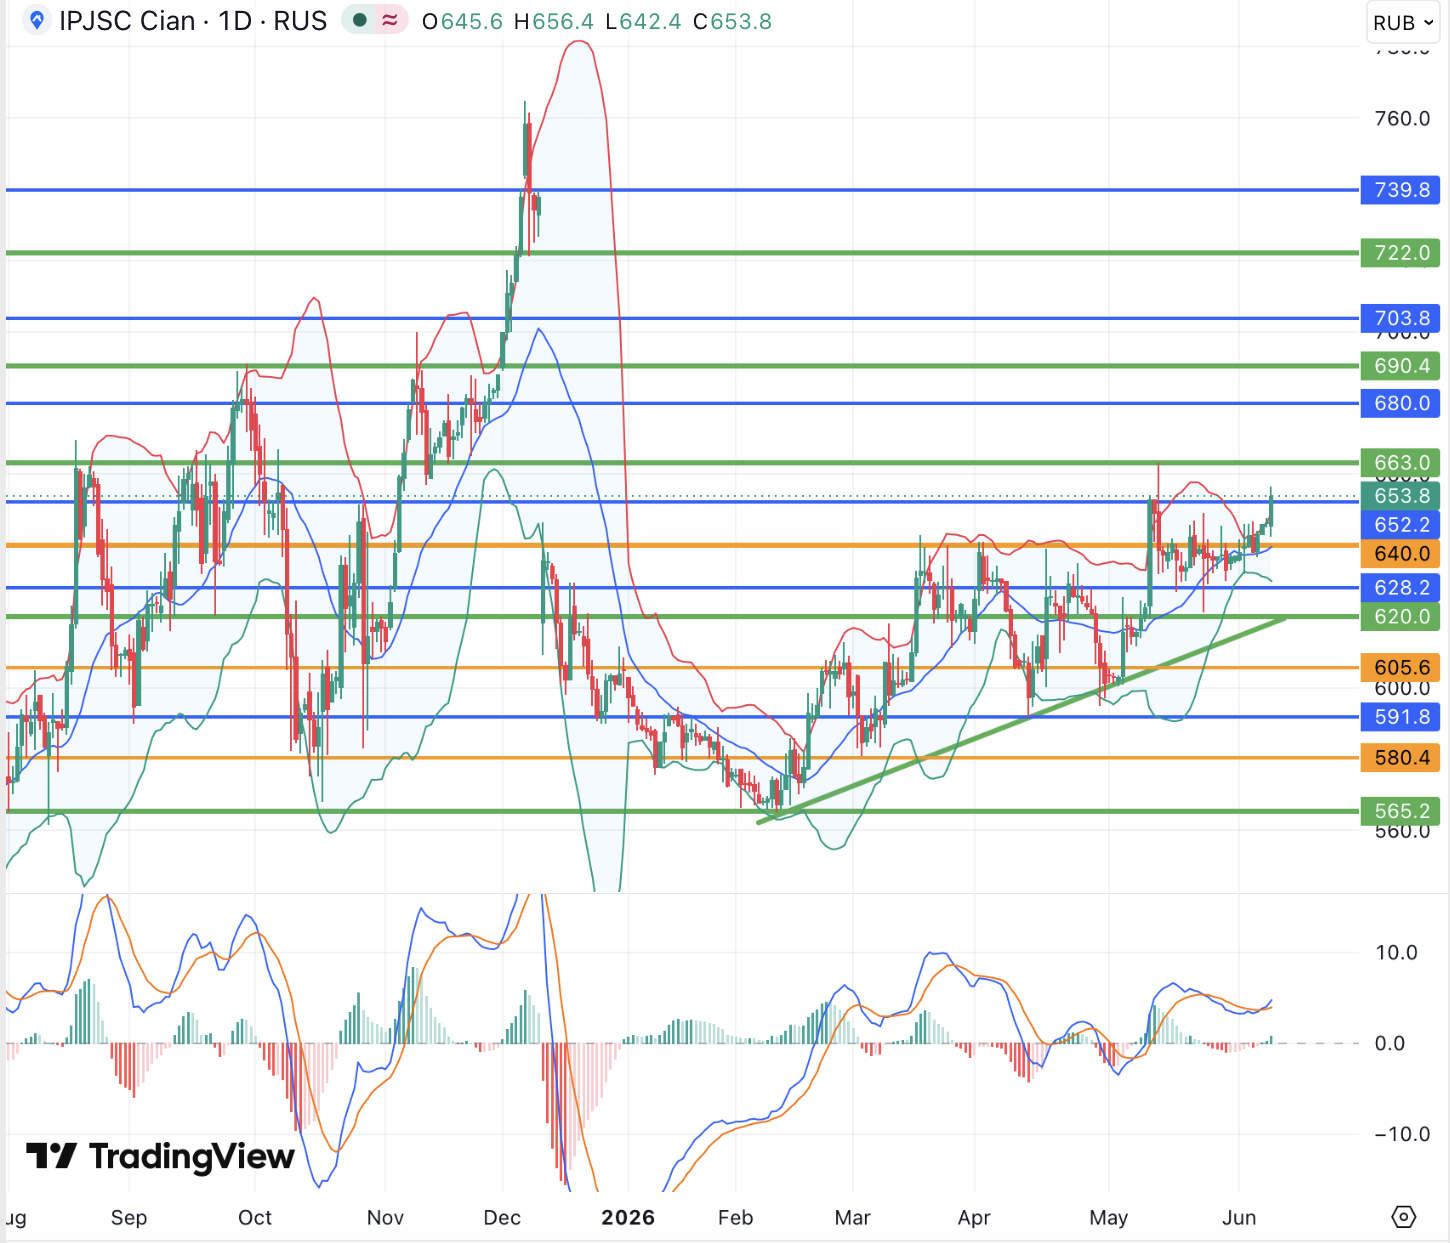Click the Dec label on the time axis
This screenshot has height=1243, width=1450.
click(x=502, y=1218)
